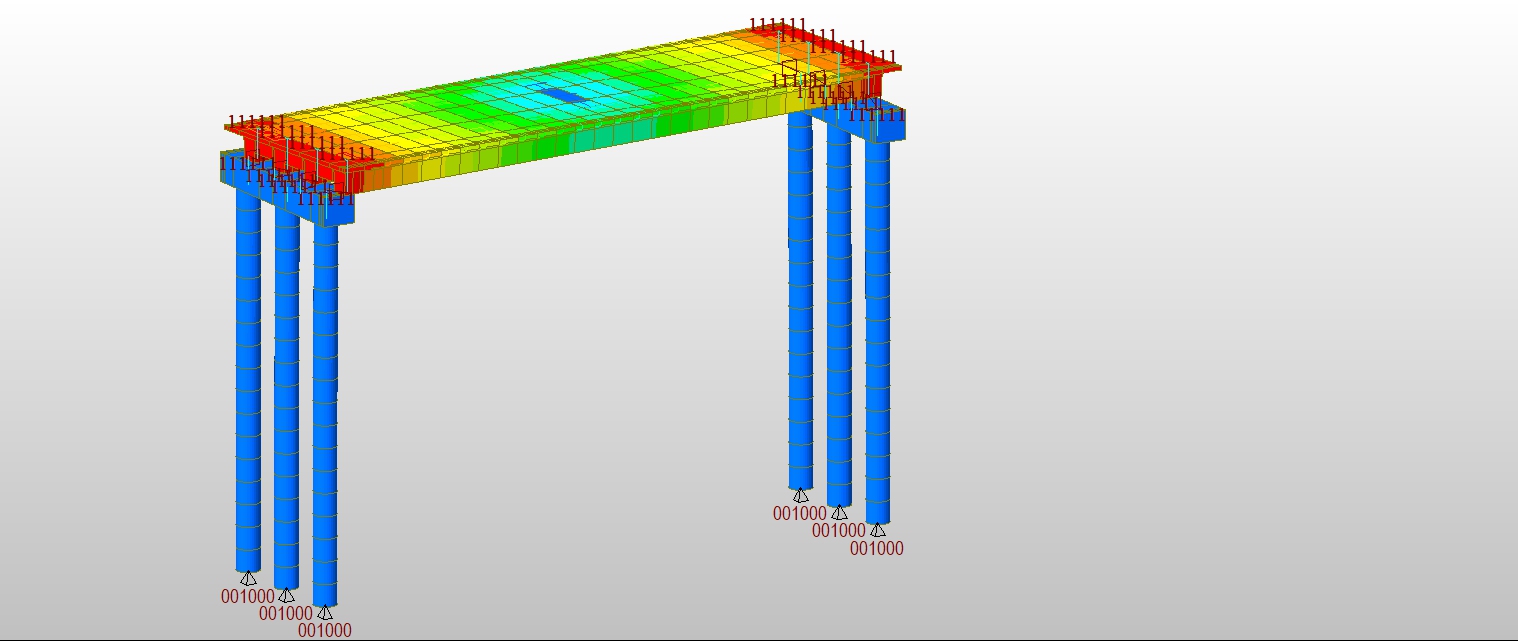Select the 001000 label at the far-right pile base
The height and width of the screenshot is (641, 1518).
876,548
